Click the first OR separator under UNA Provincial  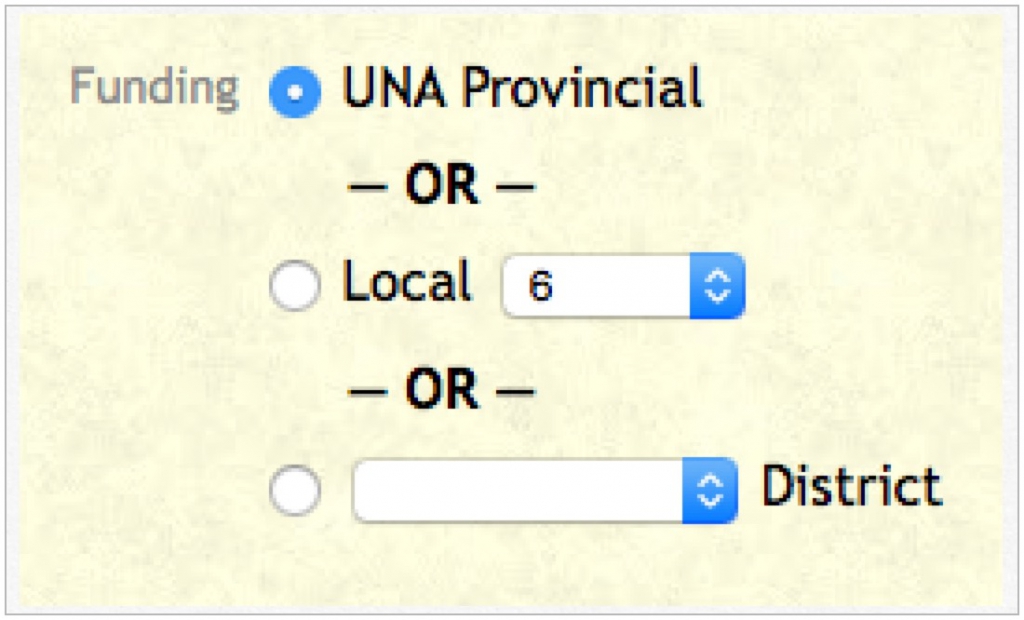pyautogui.click(x=442, y=186)
